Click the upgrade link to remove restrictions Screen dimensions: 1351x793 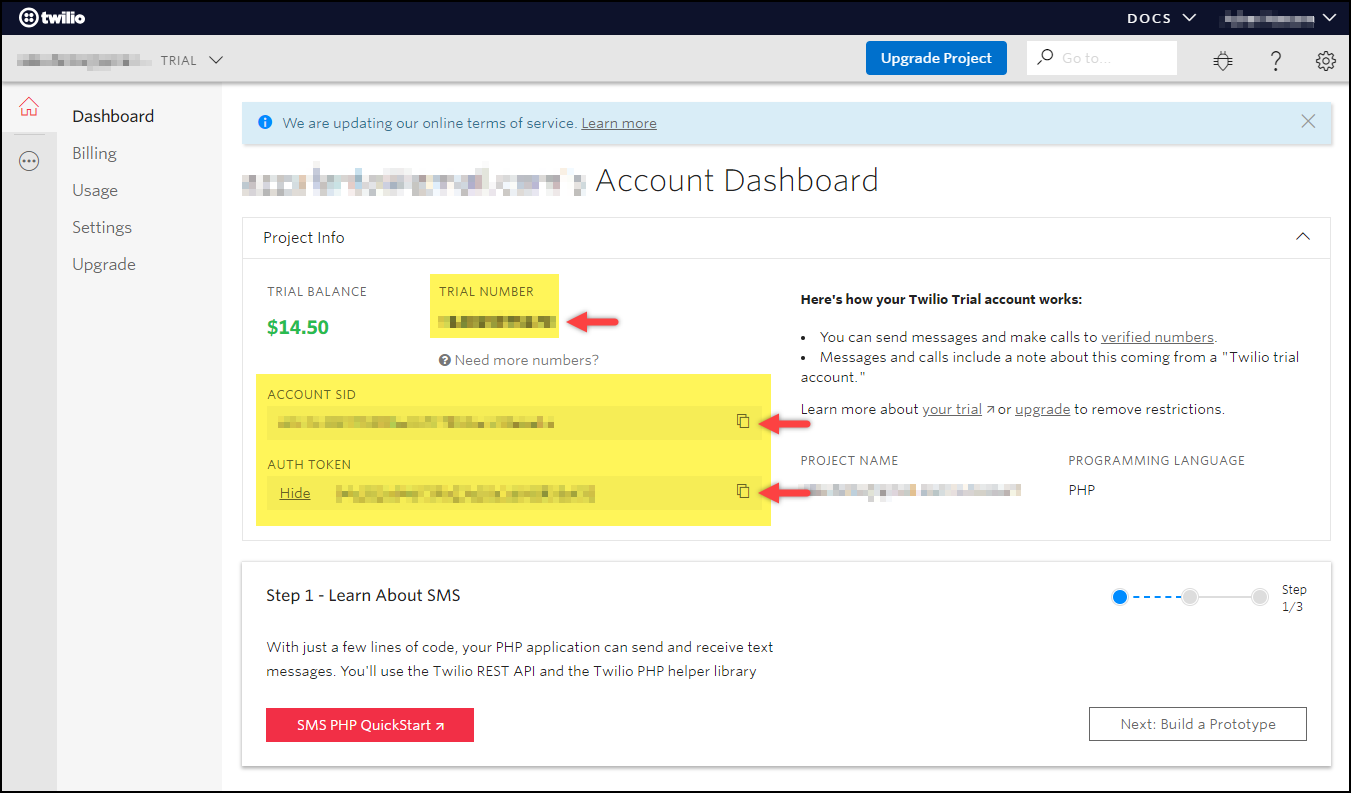[1043, 409]
